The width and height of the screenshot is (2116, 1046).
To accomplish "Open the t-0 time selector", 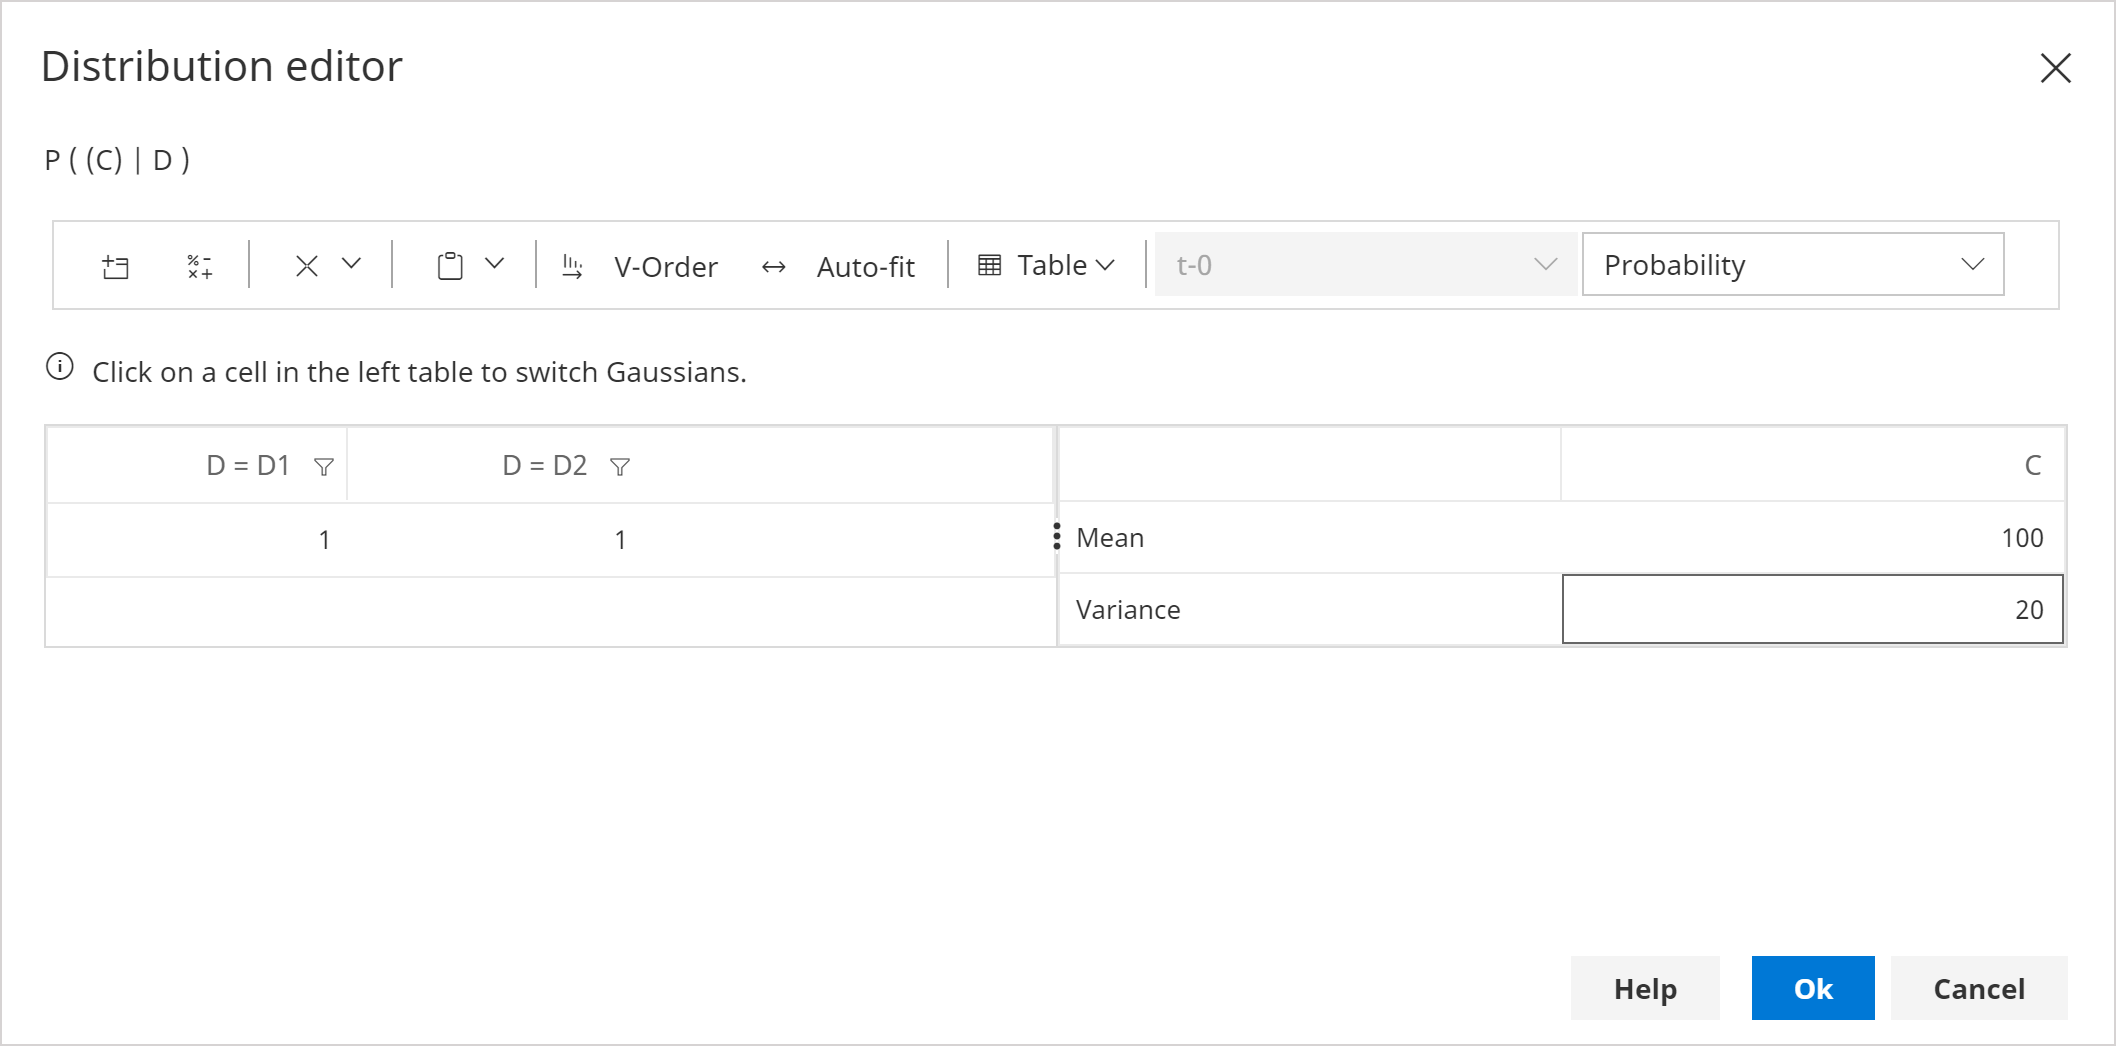I will 1365,265.
